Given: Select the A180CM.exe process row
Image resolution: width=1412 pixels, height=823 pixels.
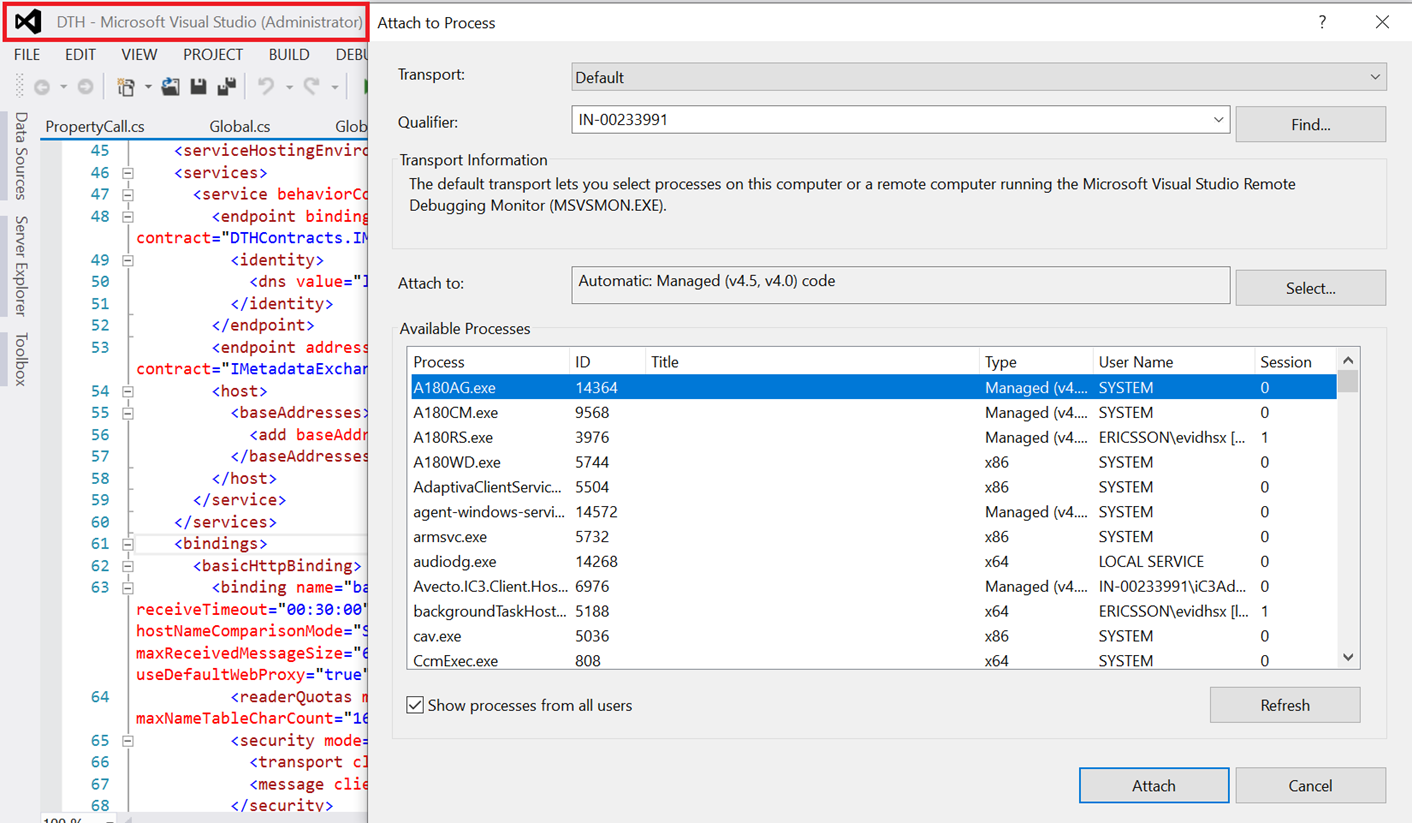Looking at the screenshot, I should pyautogui.click(x=873, y=413).
